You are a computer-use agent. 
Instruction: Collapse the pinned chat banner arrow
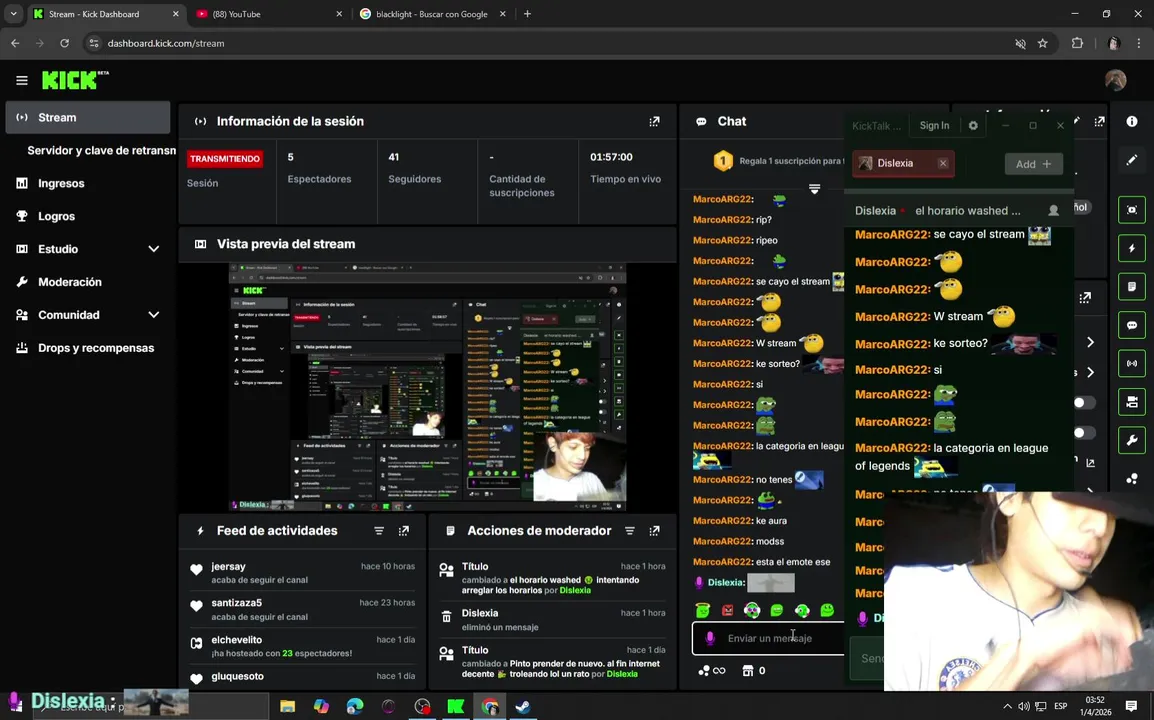814,189
